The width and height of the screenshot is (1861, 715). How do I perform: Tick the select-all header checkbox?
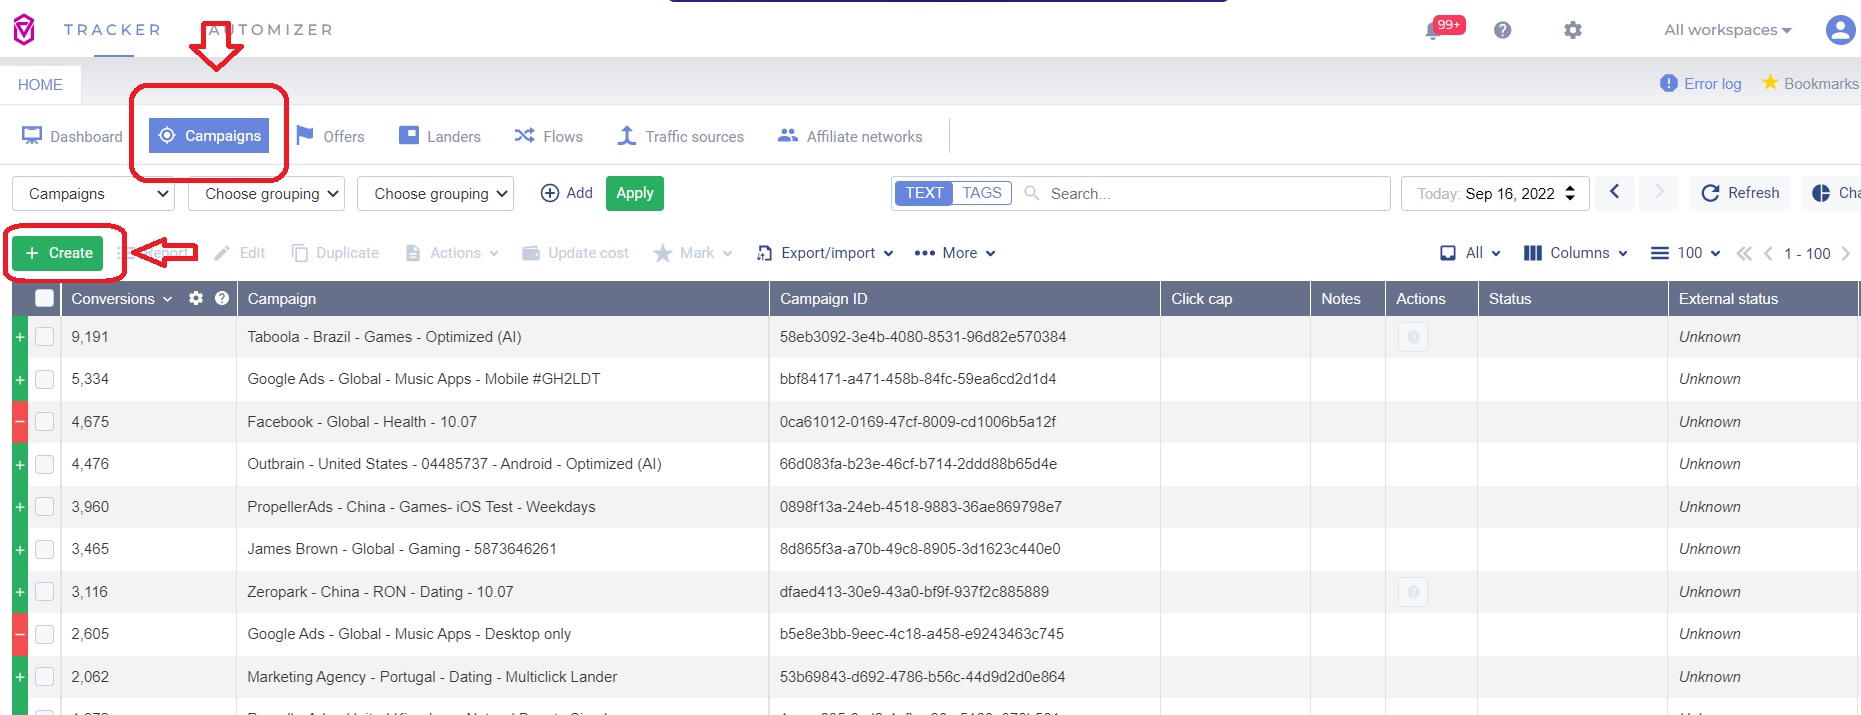44,298
